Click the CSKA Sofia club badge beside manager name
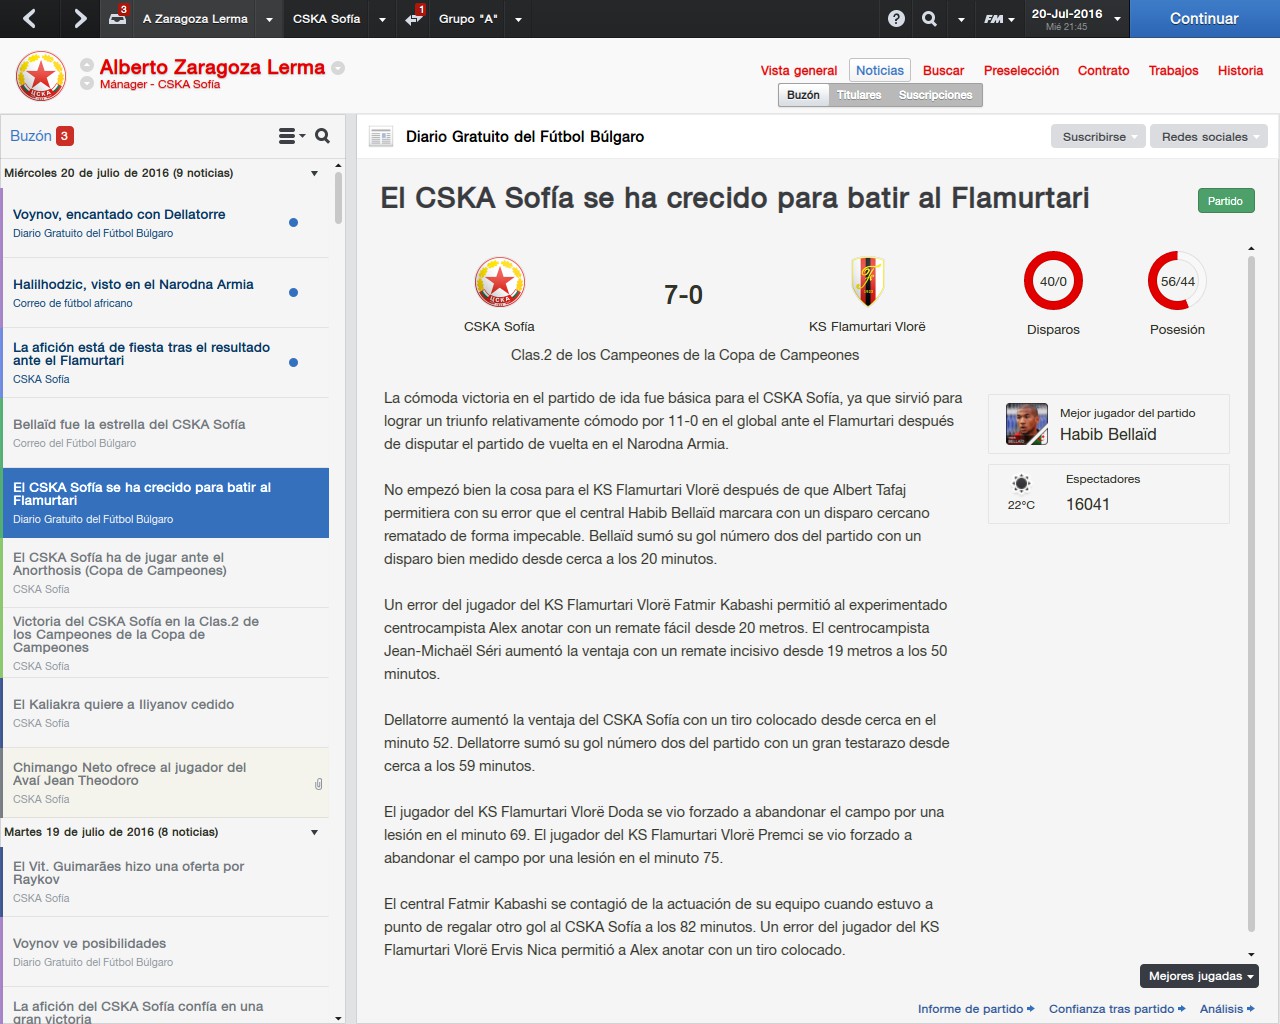 (x=41, y=76)
